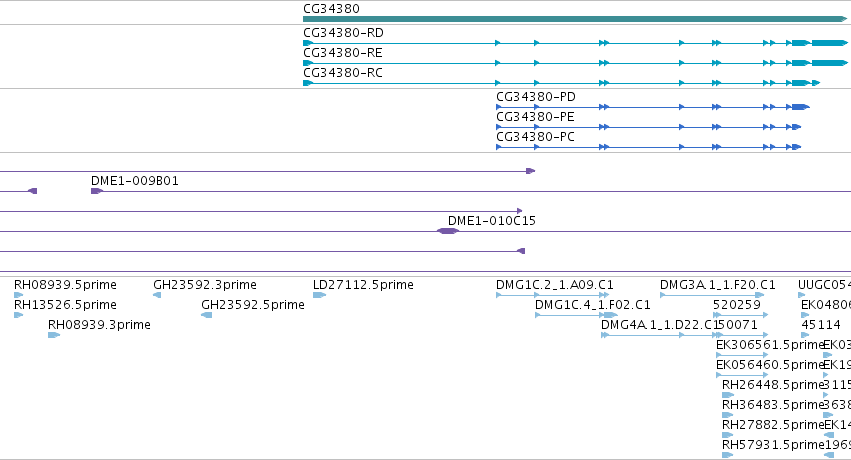Click the RH08939.5prime EST arrow
The image size is (851, 460).
pos(18,295)
